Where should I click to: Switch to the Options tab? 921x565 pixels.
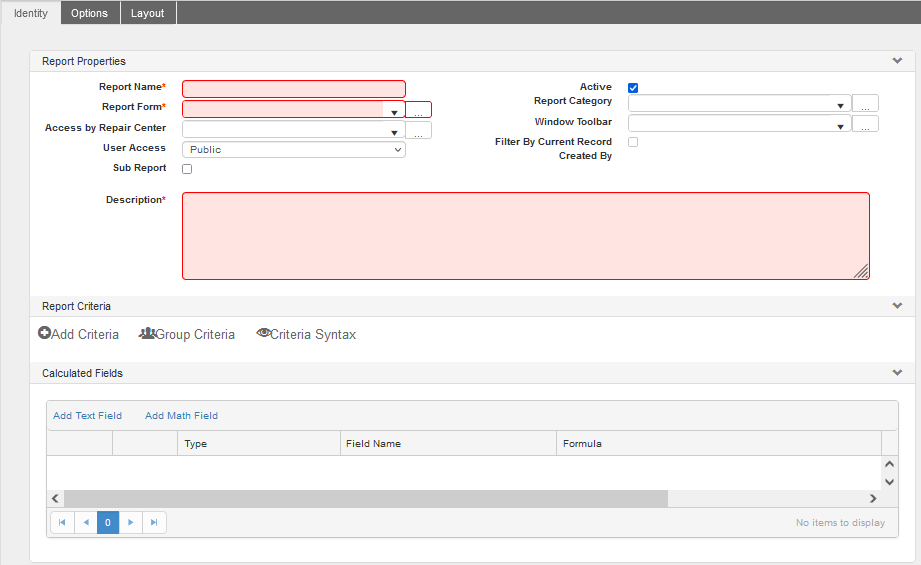pos(90,13)
